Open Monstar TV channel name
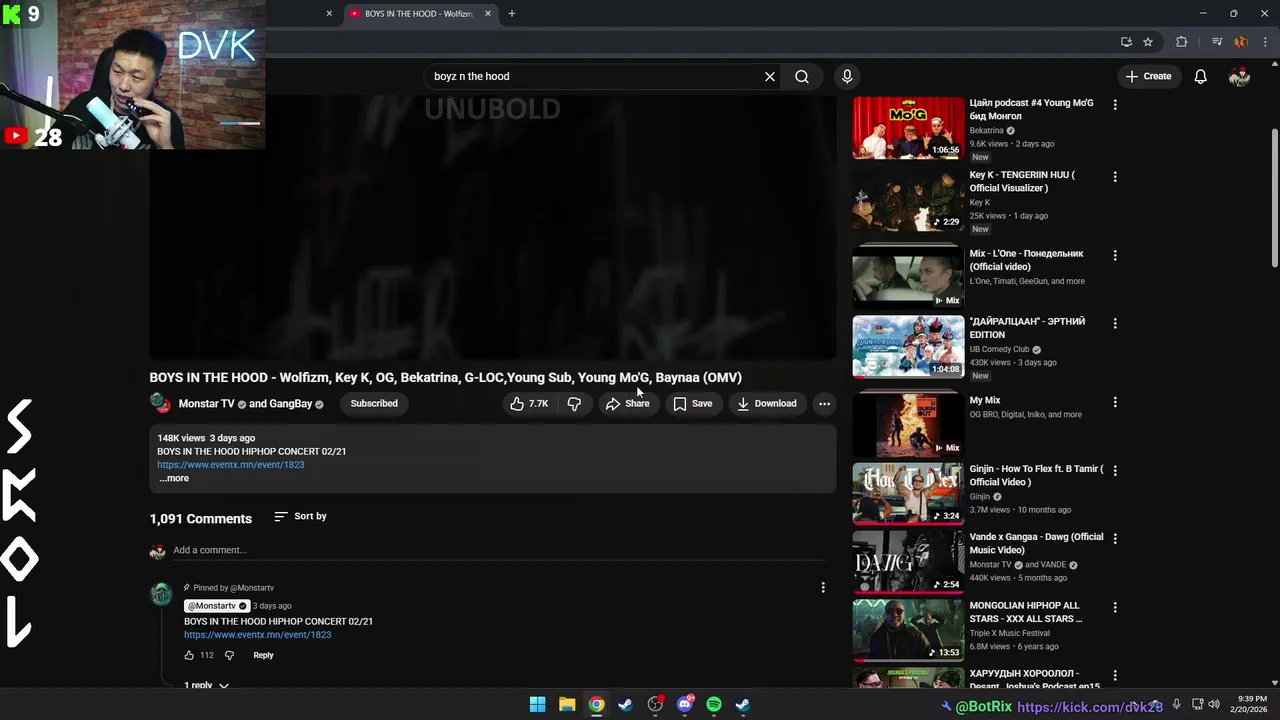Image resolution: width=1280 pixels, height=720 pixels. pos(206,404)
